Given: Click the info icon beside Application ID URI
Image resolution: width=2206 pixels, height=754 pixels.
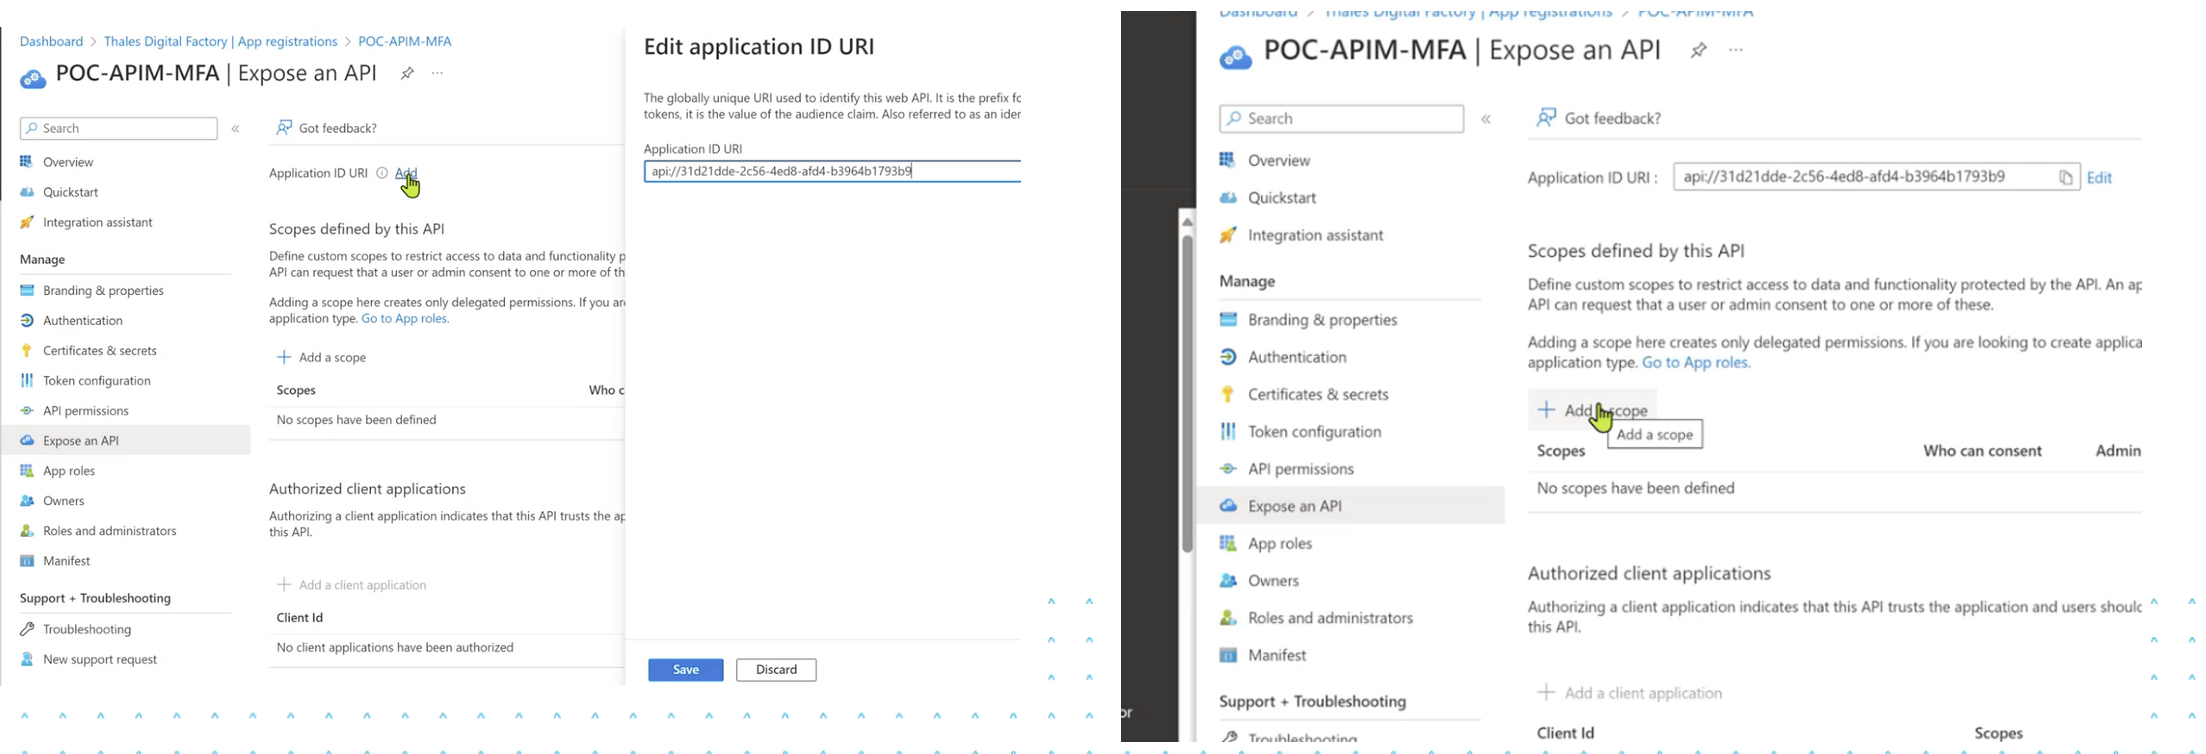Looking at the screenshot, I should (x=381, y=173).
